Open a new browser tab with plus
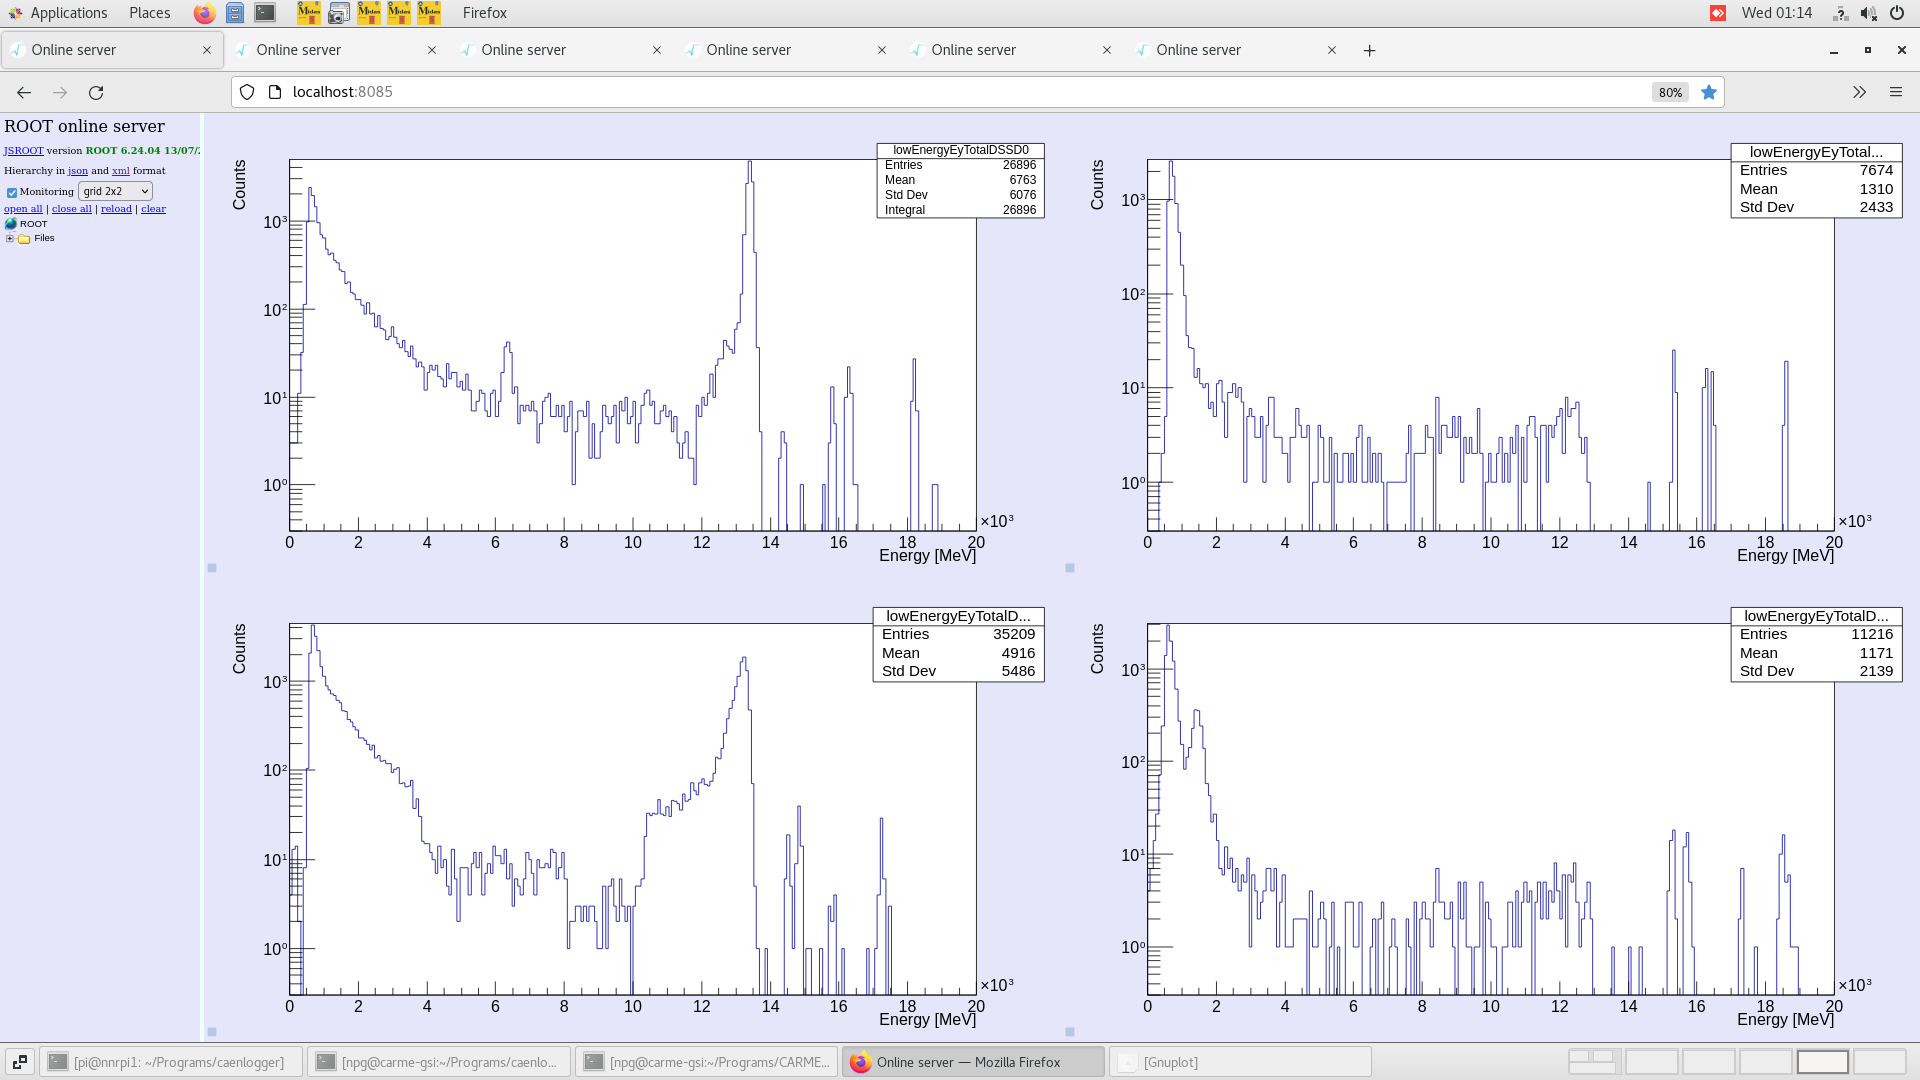The height and width of the screenshot is (1080, 1920). [x=1369, y=50]
